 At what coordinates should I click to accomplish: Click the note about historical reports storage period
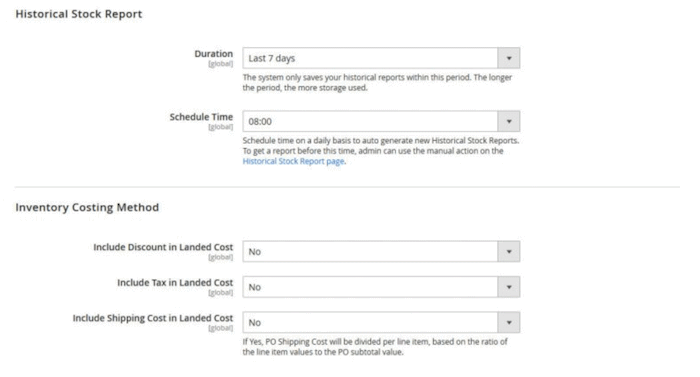(377, 83)
